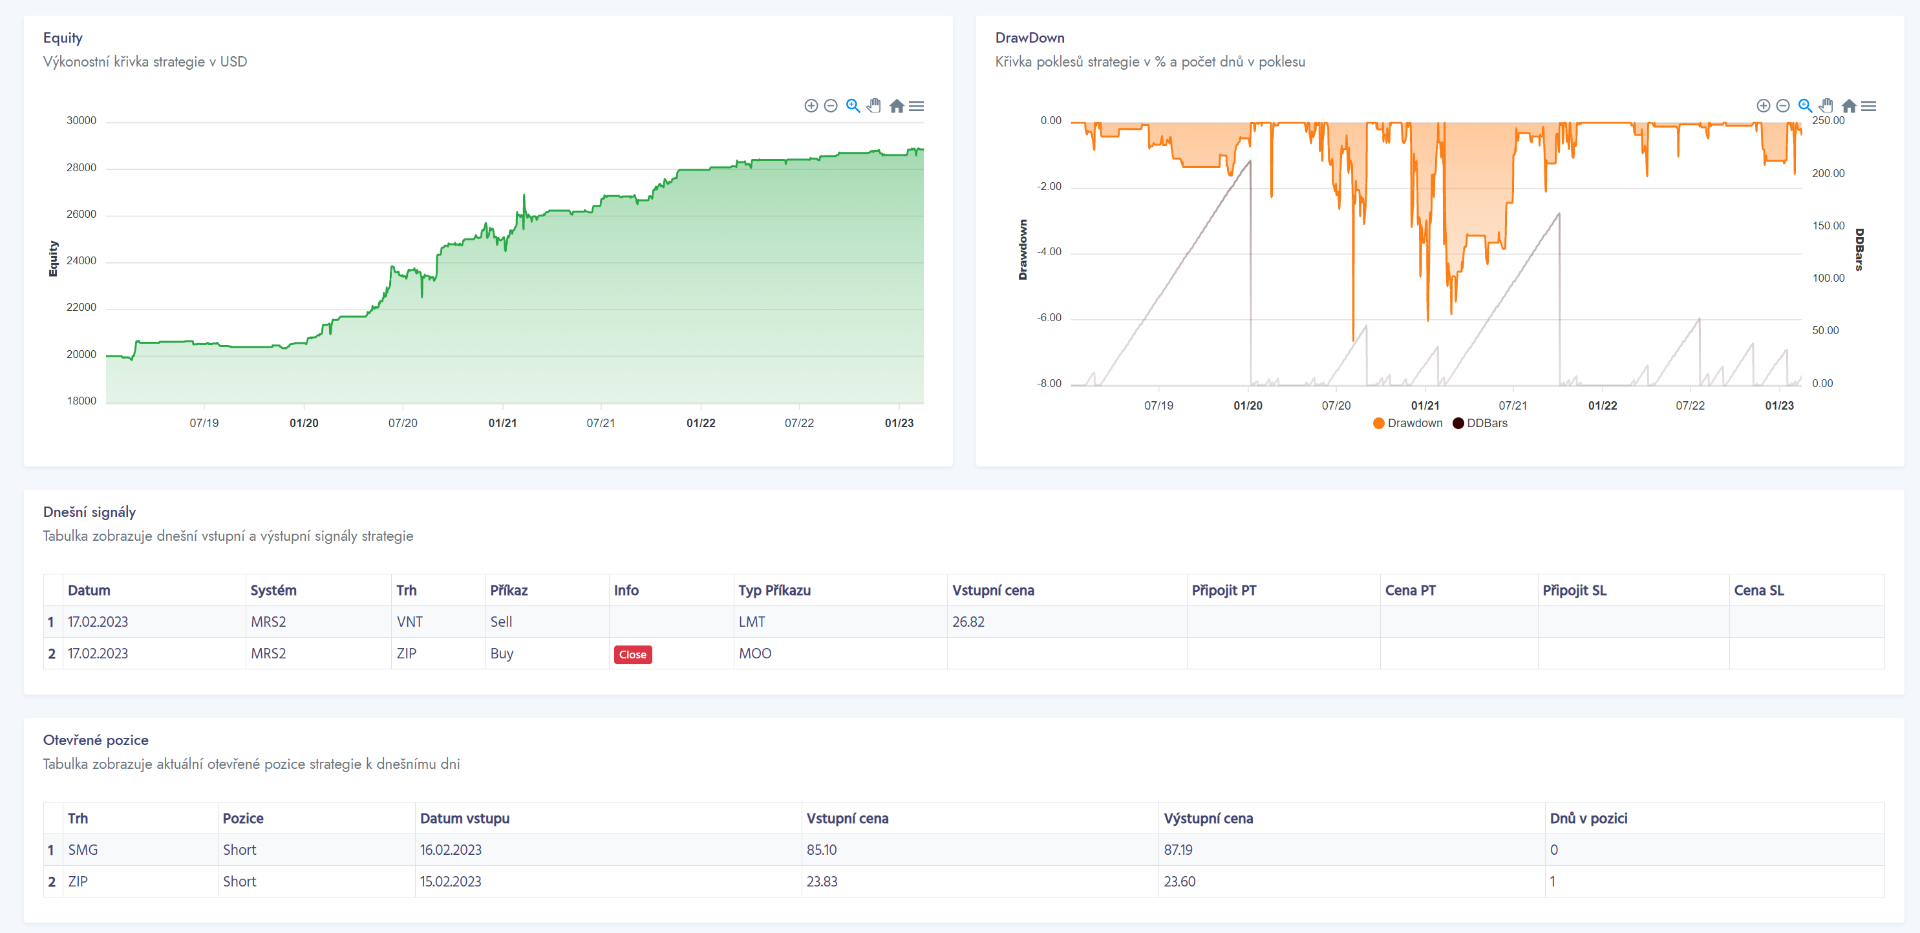This screenshot has width=1920, height=933.
Task: Click zoom in icon on Equity chart
Action: pos(811,106)
